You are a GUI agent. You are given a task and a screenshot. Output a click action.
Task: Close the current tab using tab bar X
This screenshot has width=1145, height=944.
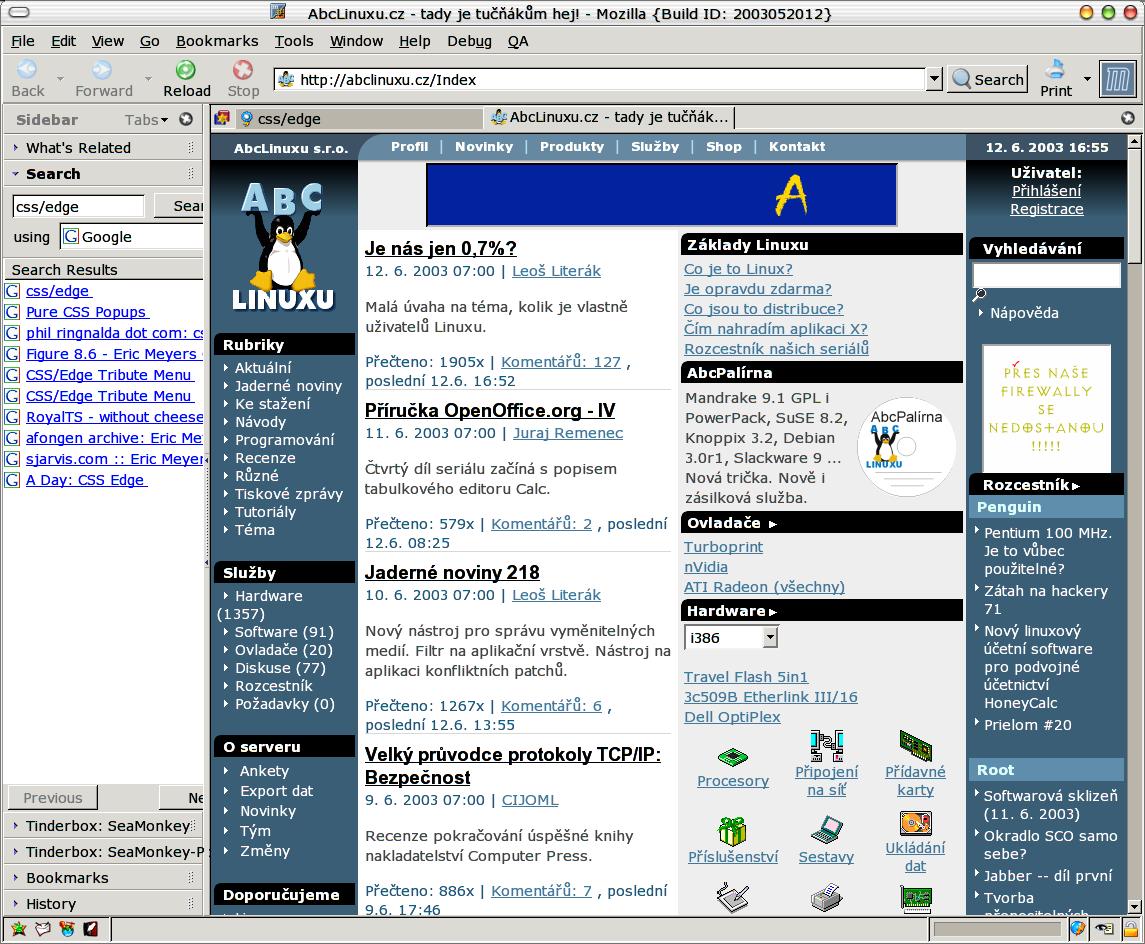pos(1128,118)
